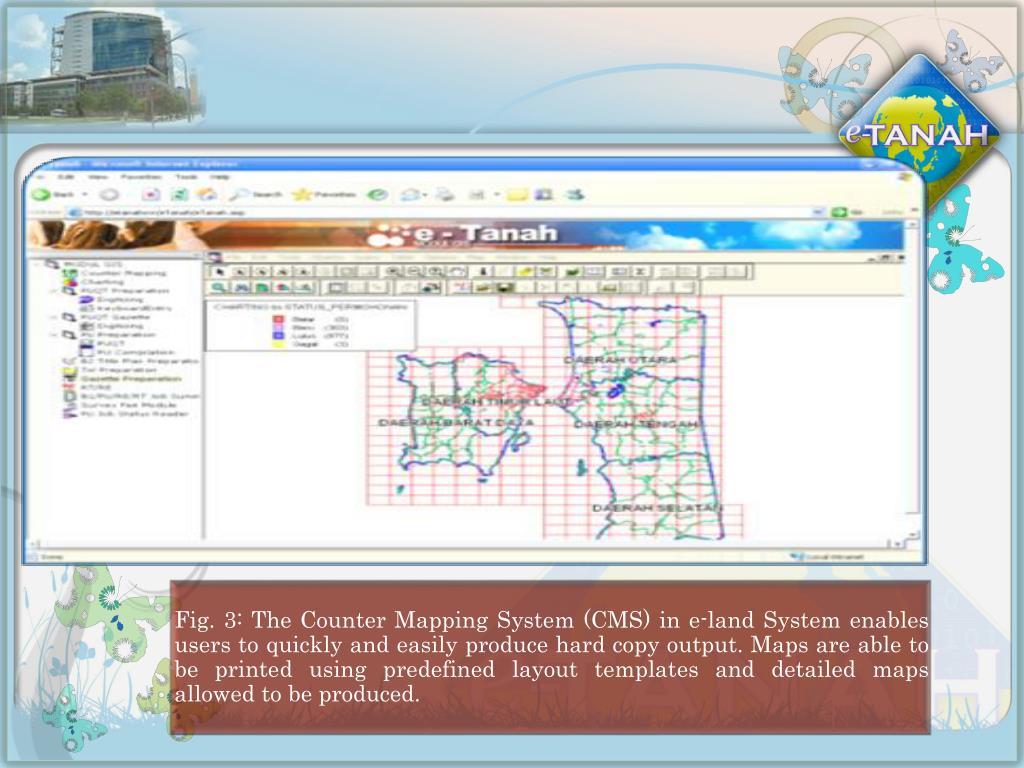This screenshot has height=768, width=1024.
Task: Open the binoculars find tool in the GIS toolbar
Action: click(x=242, y=287)
